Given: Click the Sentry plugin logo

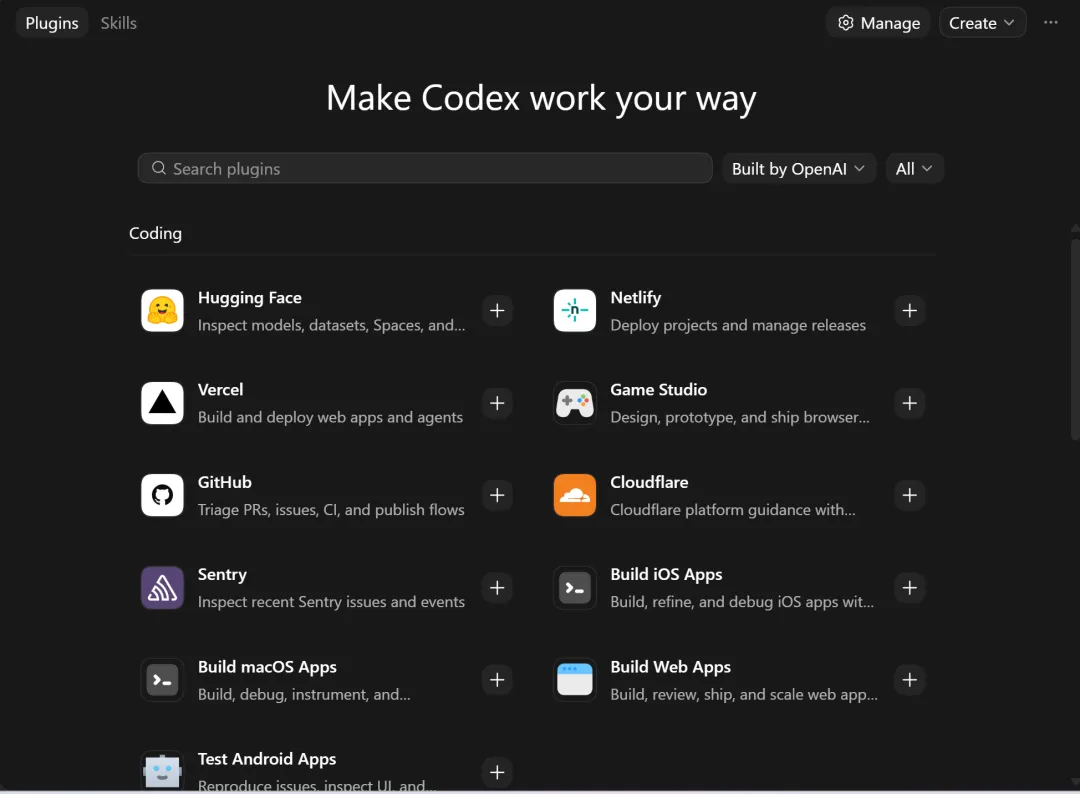Looking at the screenshot, I should pyautogui.click(x=163, y=587).
